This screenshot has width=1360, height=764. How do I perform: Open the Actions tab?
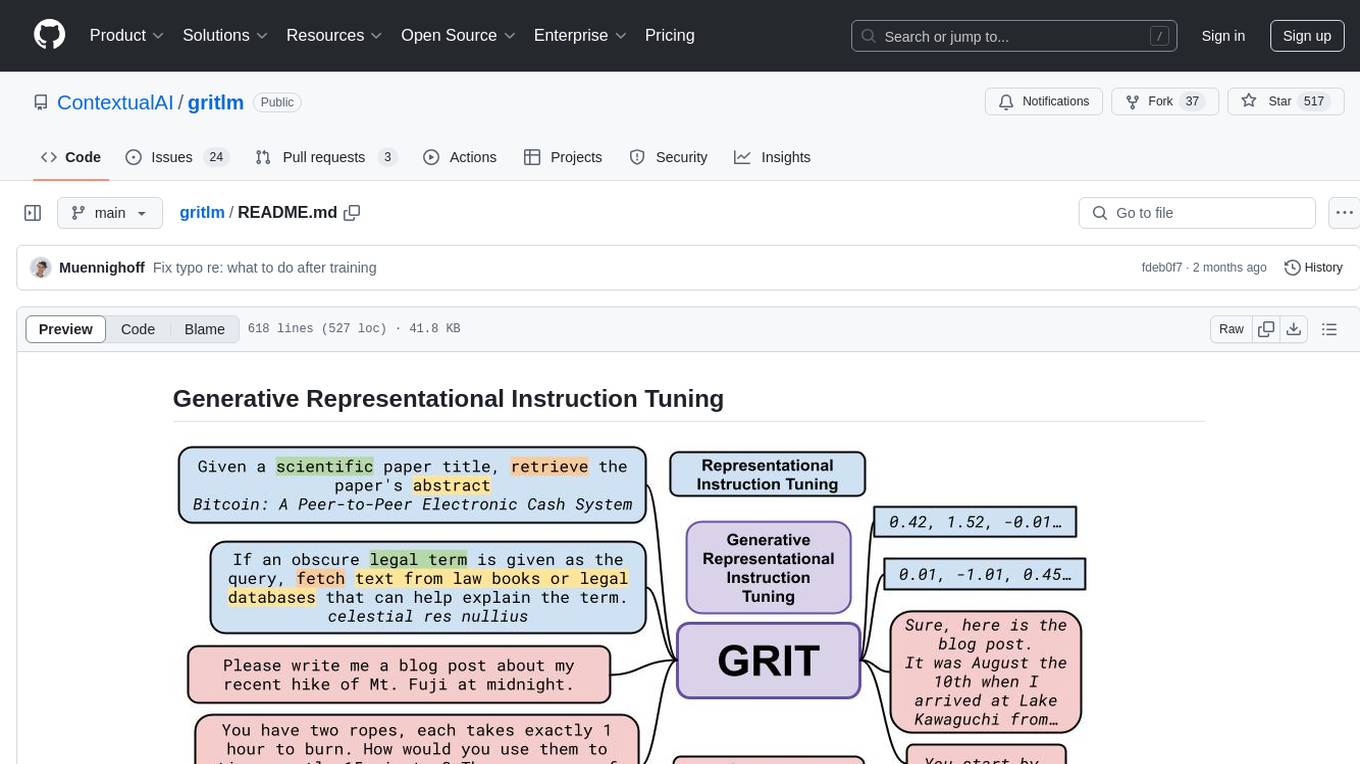click(460, 157)
